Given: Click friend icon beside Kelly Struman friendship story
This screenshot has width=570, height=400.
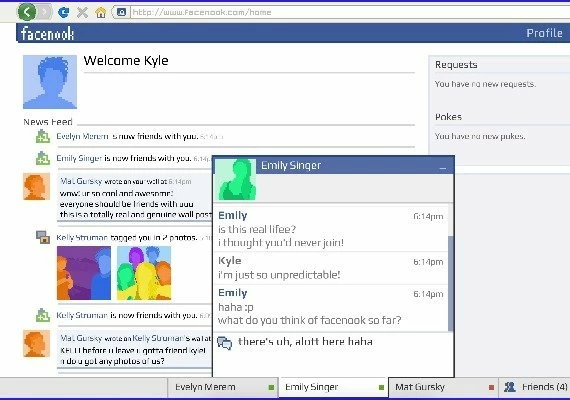Looking at the screenshot, I should point(43,315).
